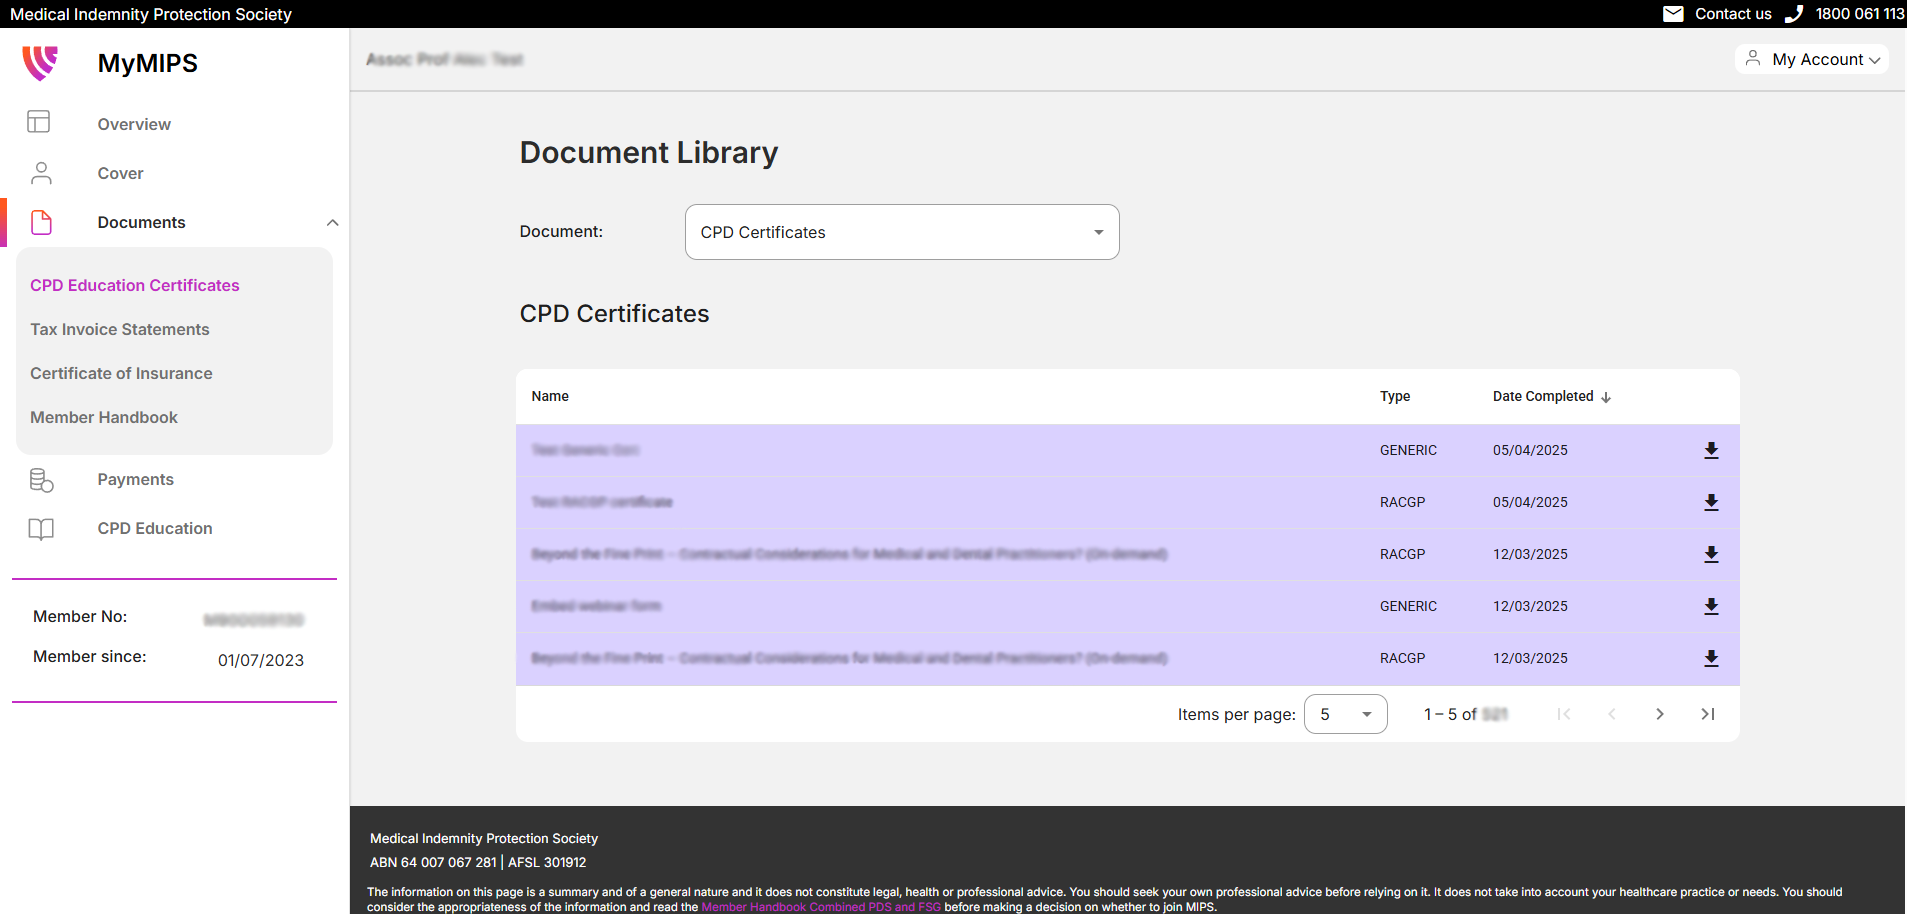Click RACGP type in second row
1907x914 pixels.
pos(1402,502)
